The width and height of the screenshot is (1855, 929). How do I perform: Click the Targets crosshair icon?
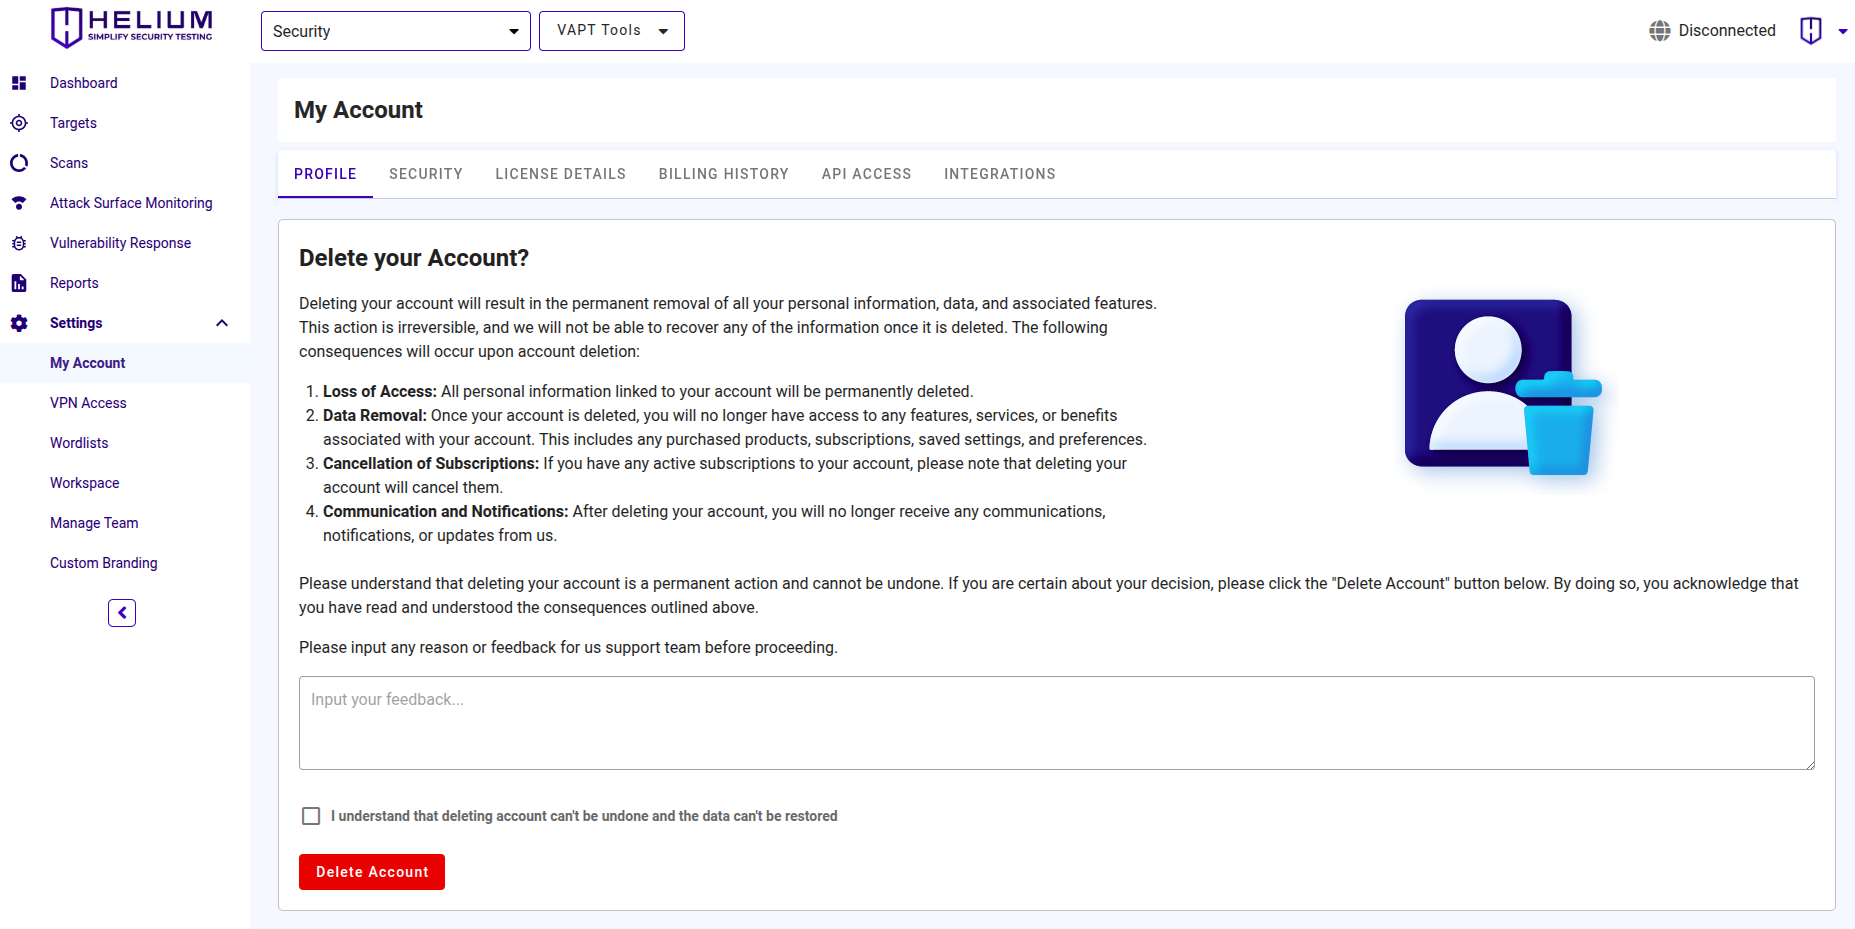[x=19, y=123]
